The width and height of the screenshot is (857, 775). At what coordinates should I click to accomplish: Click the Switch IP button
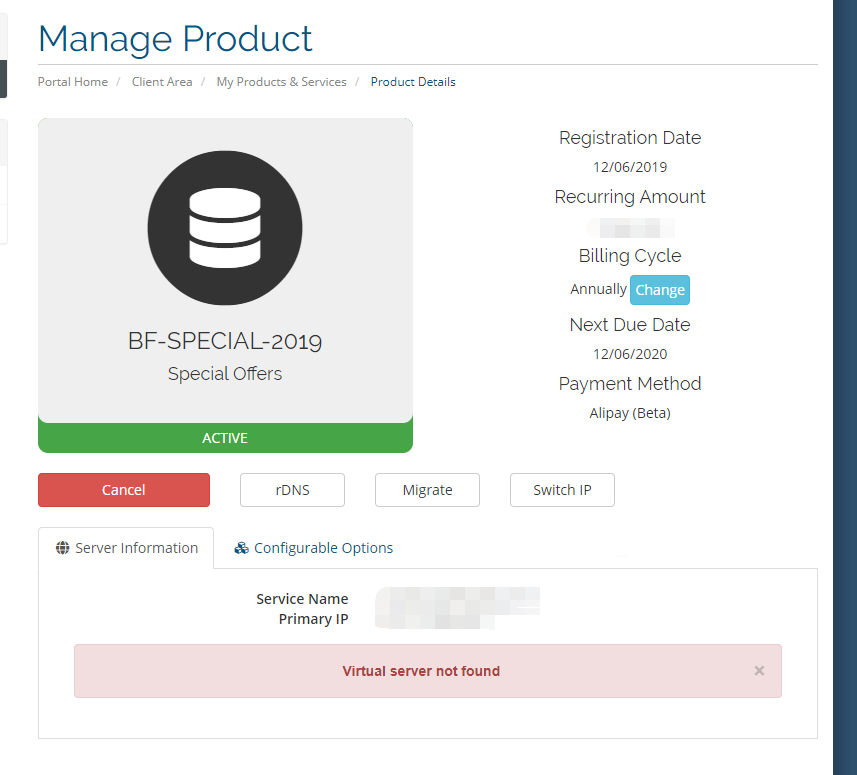pyautogui.click(x=562, y=490)
